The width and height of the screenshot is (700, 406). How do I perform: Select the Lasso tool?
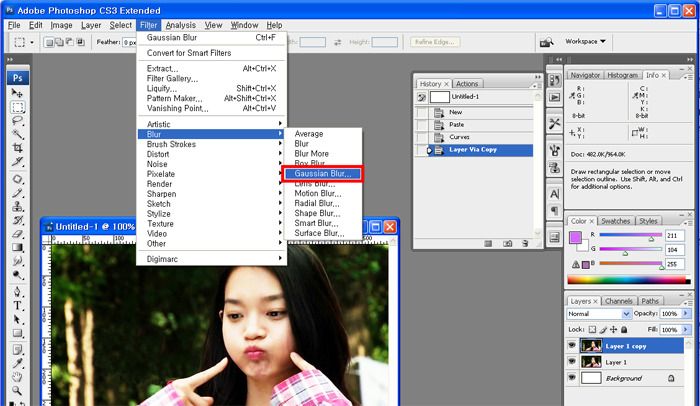17,121
